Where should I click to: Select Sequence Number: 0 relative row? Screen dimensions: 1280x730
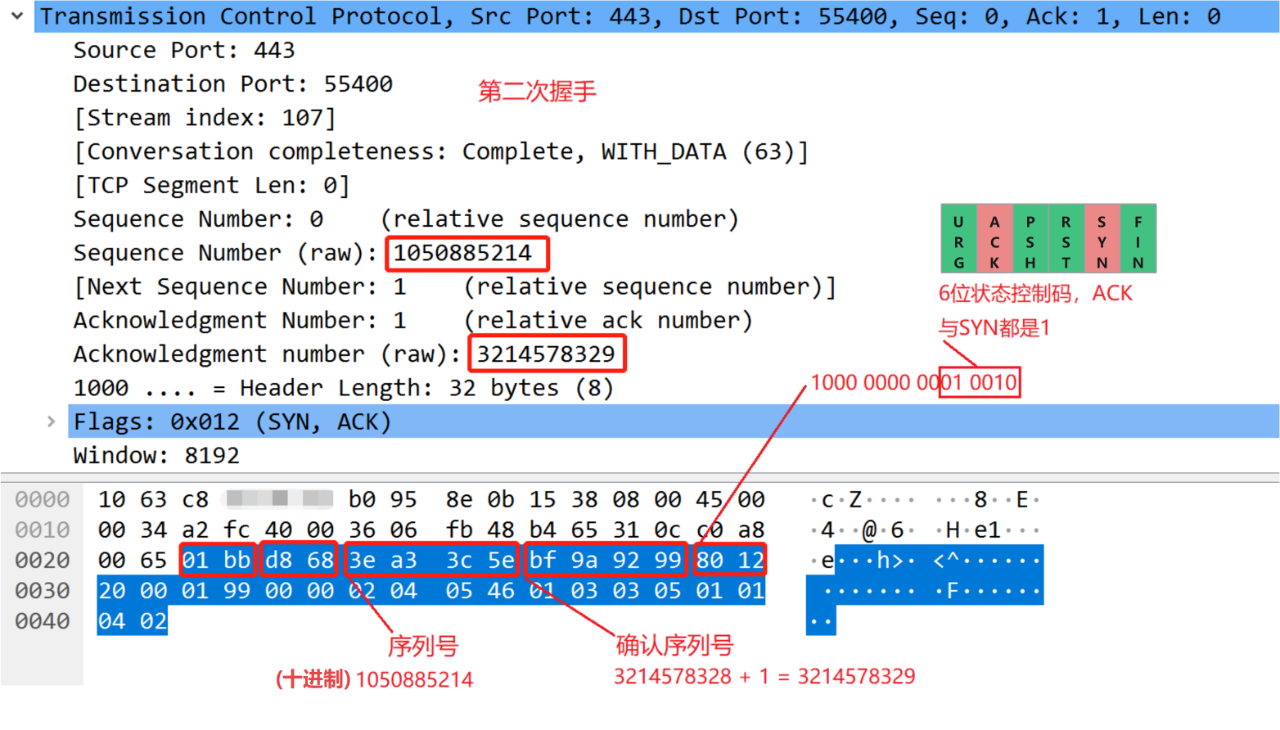[x=406, y=219]
